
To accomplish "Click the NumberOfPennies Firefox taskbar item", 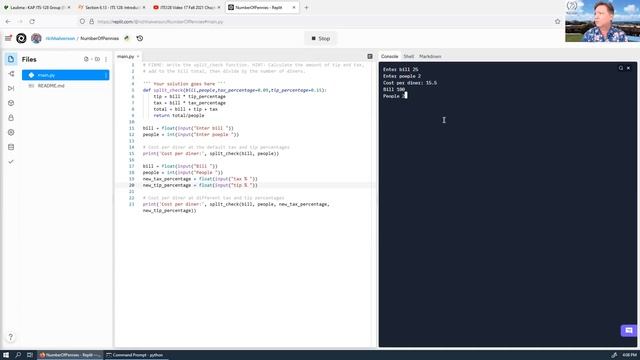I will click(70, 355).
